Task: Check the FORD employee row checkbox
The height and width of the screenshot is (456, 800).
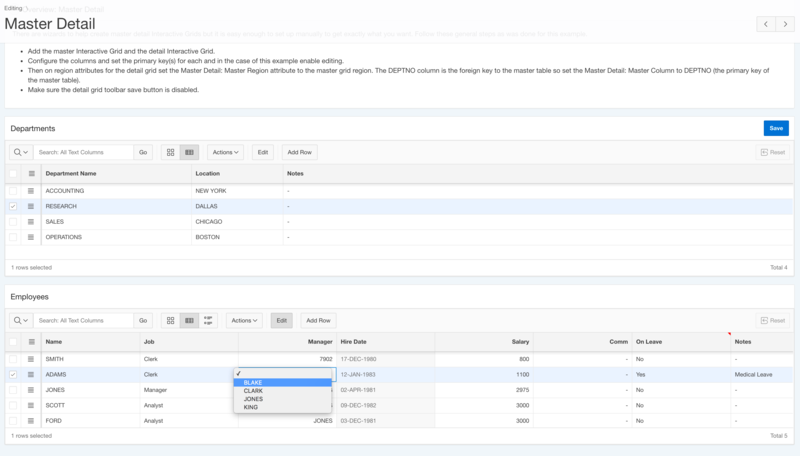Action: tap(13, 421)
